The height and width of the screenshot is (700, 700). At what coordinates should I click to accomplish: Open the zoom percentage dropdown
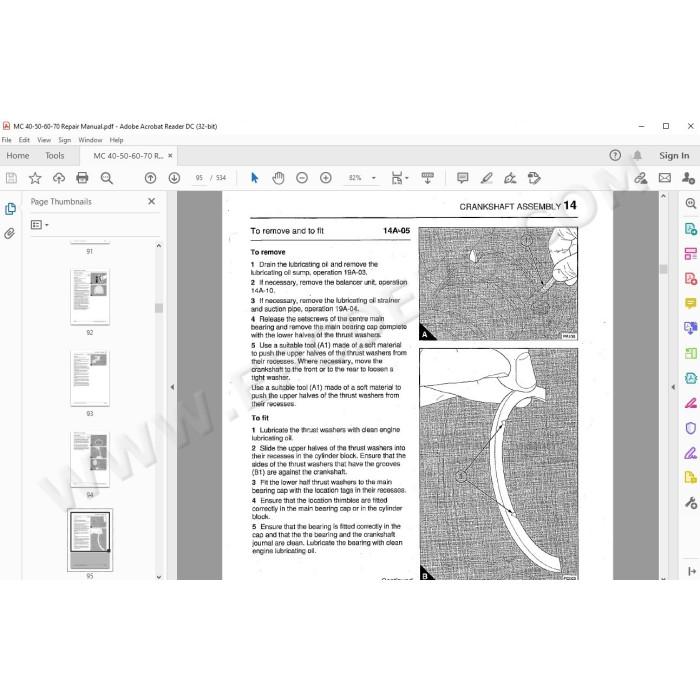pyautogui.click(x=374, y=178)
